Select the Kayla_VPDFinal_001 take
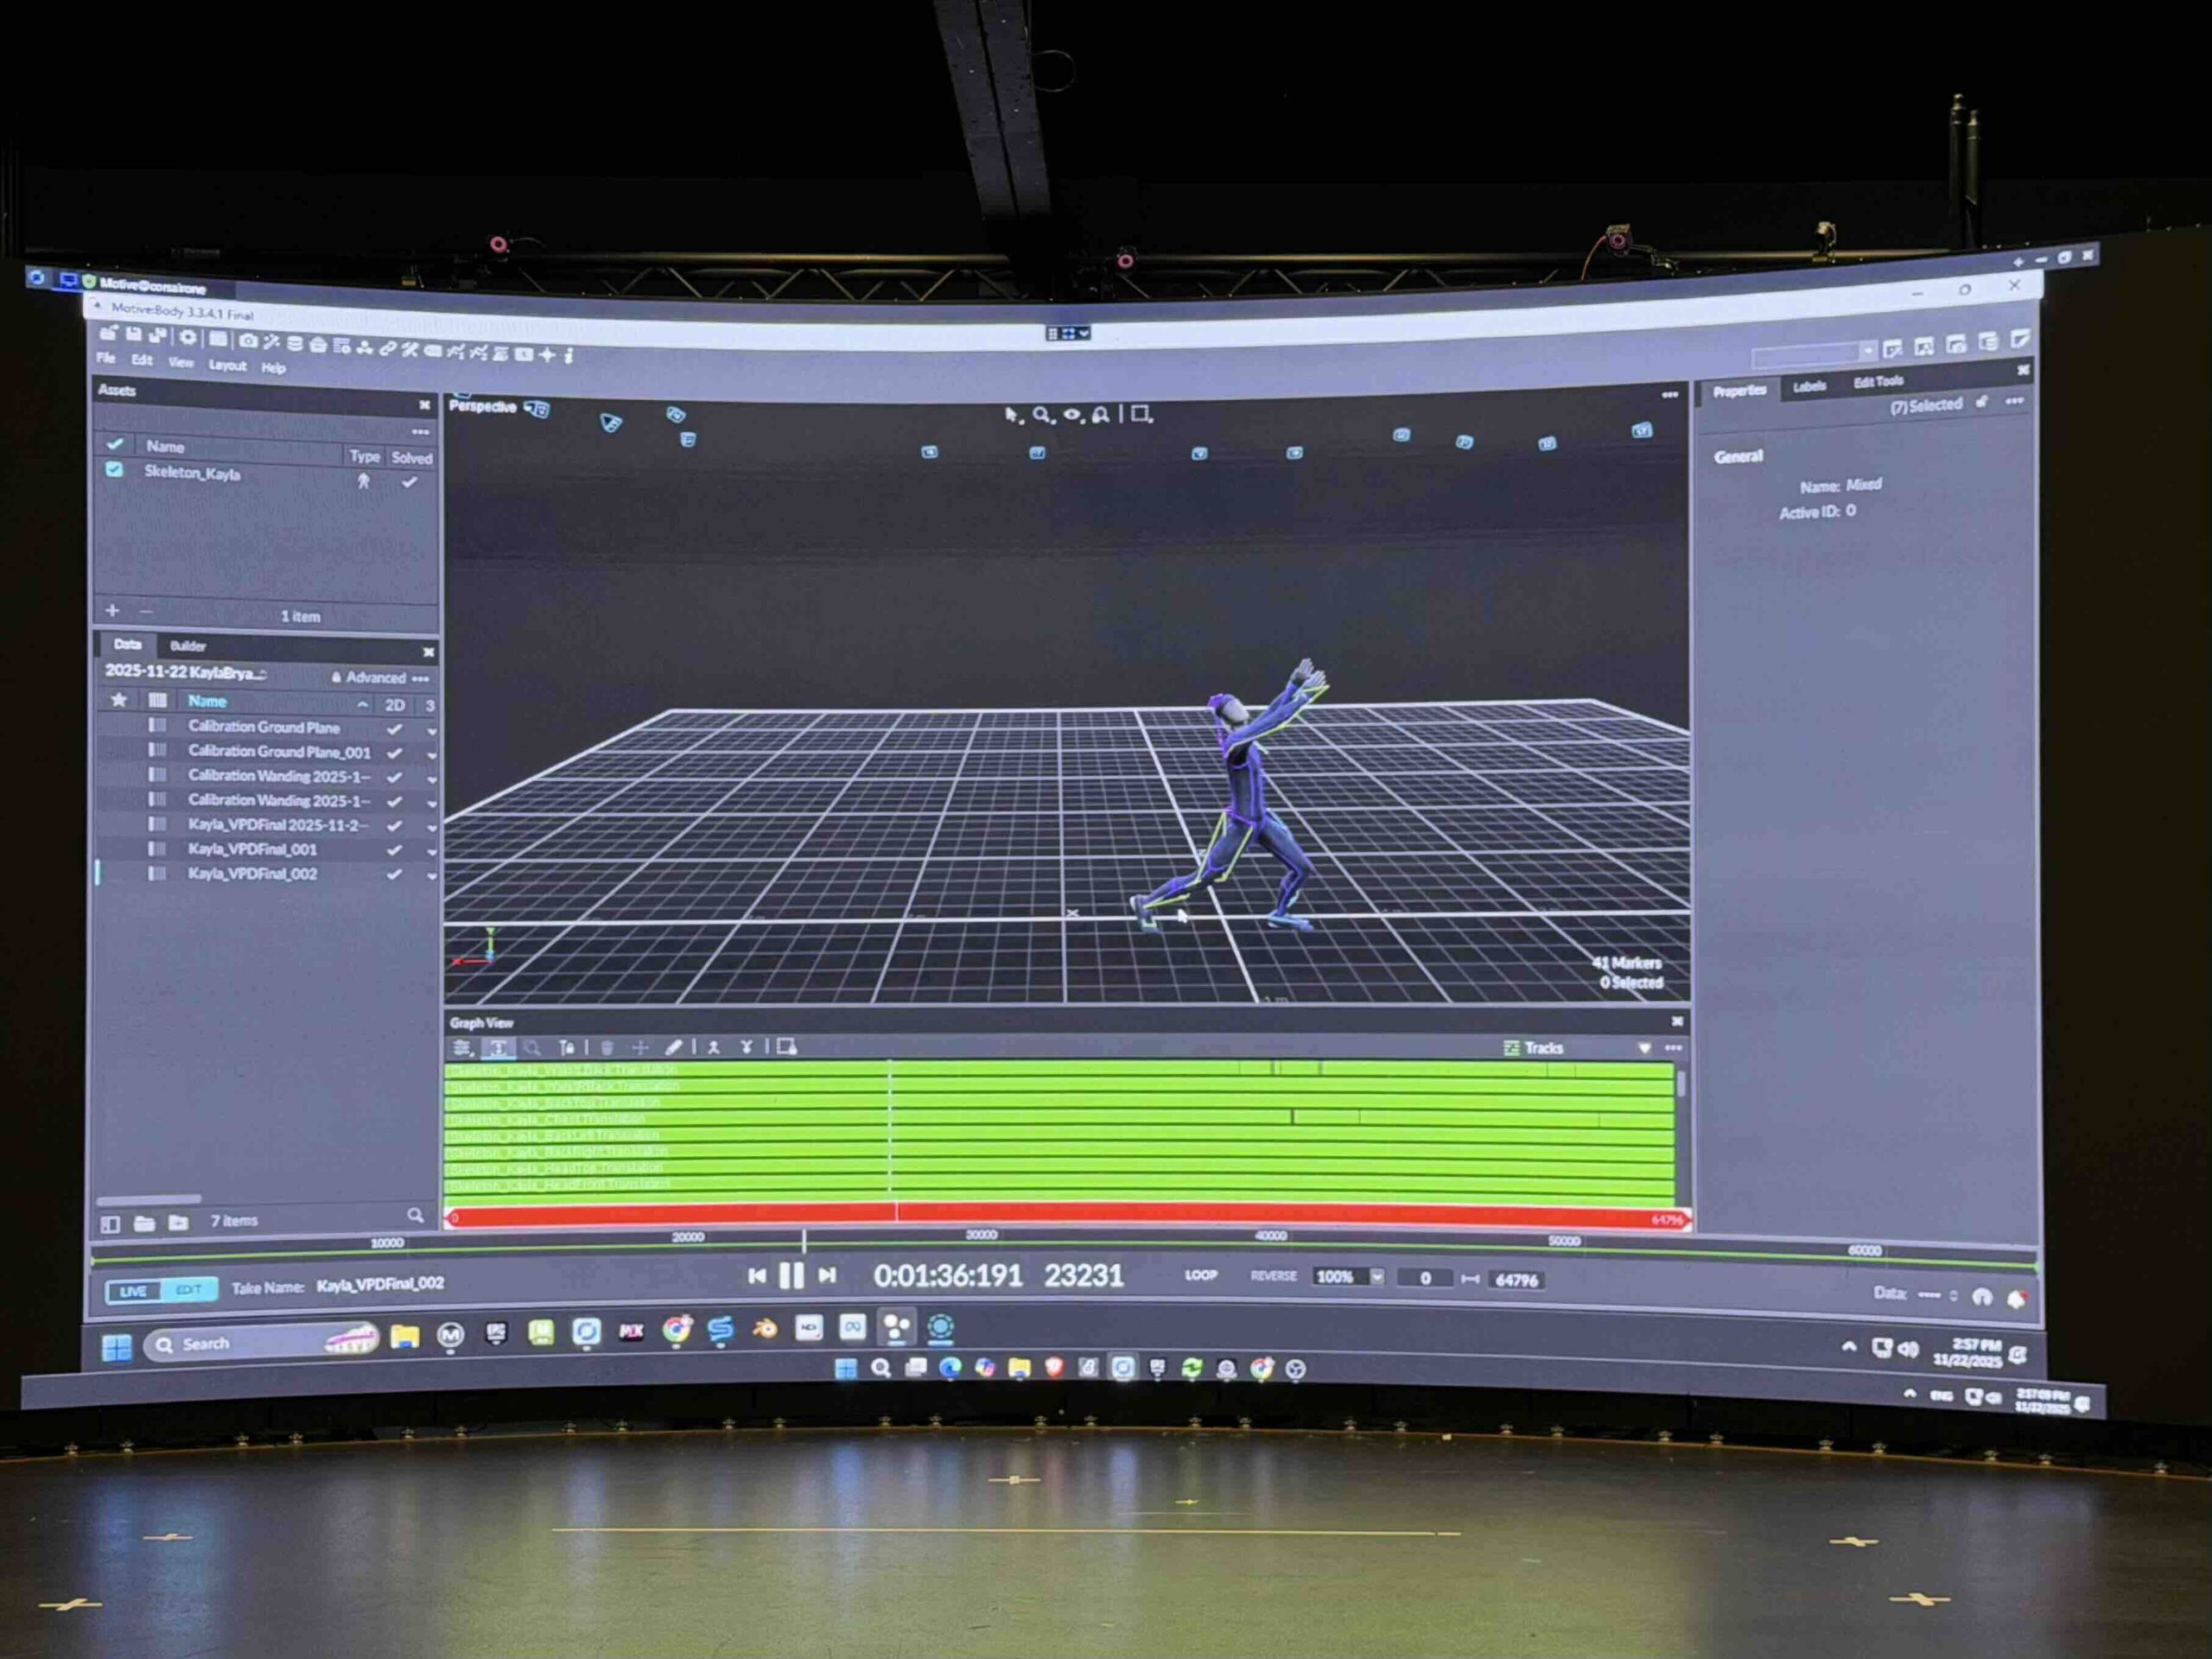Screen dimensions: 2212x1659 [252, 849]
